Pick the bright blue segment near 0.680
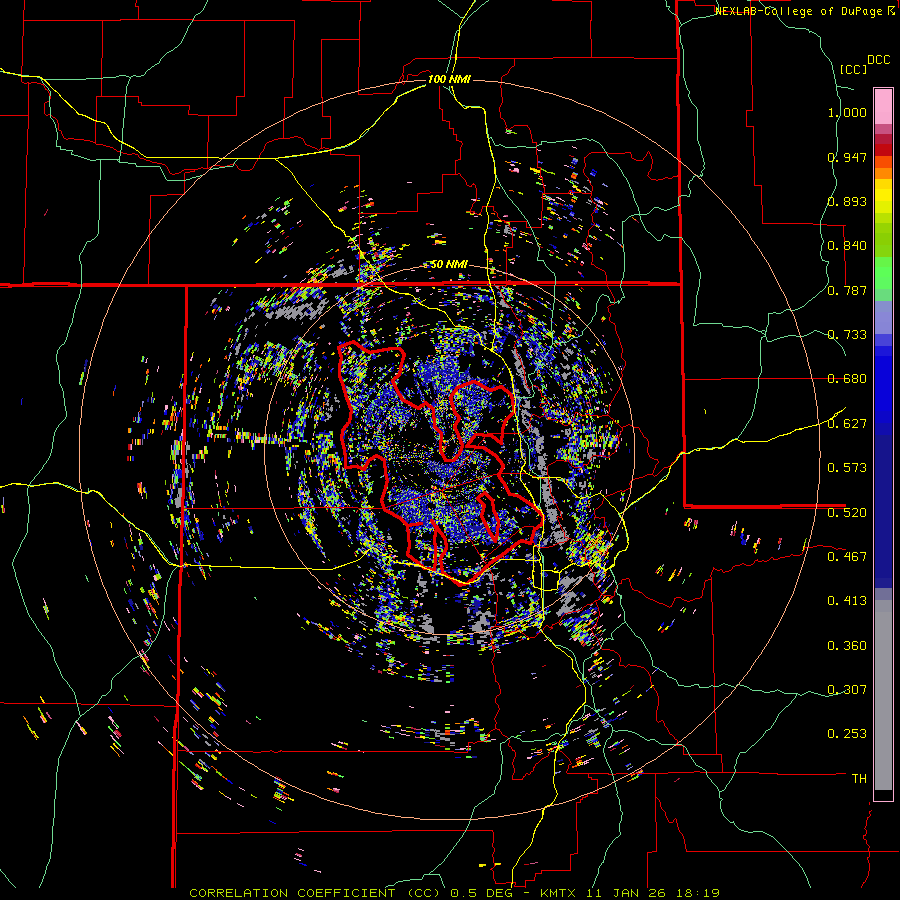 click(x=883, y=385)
